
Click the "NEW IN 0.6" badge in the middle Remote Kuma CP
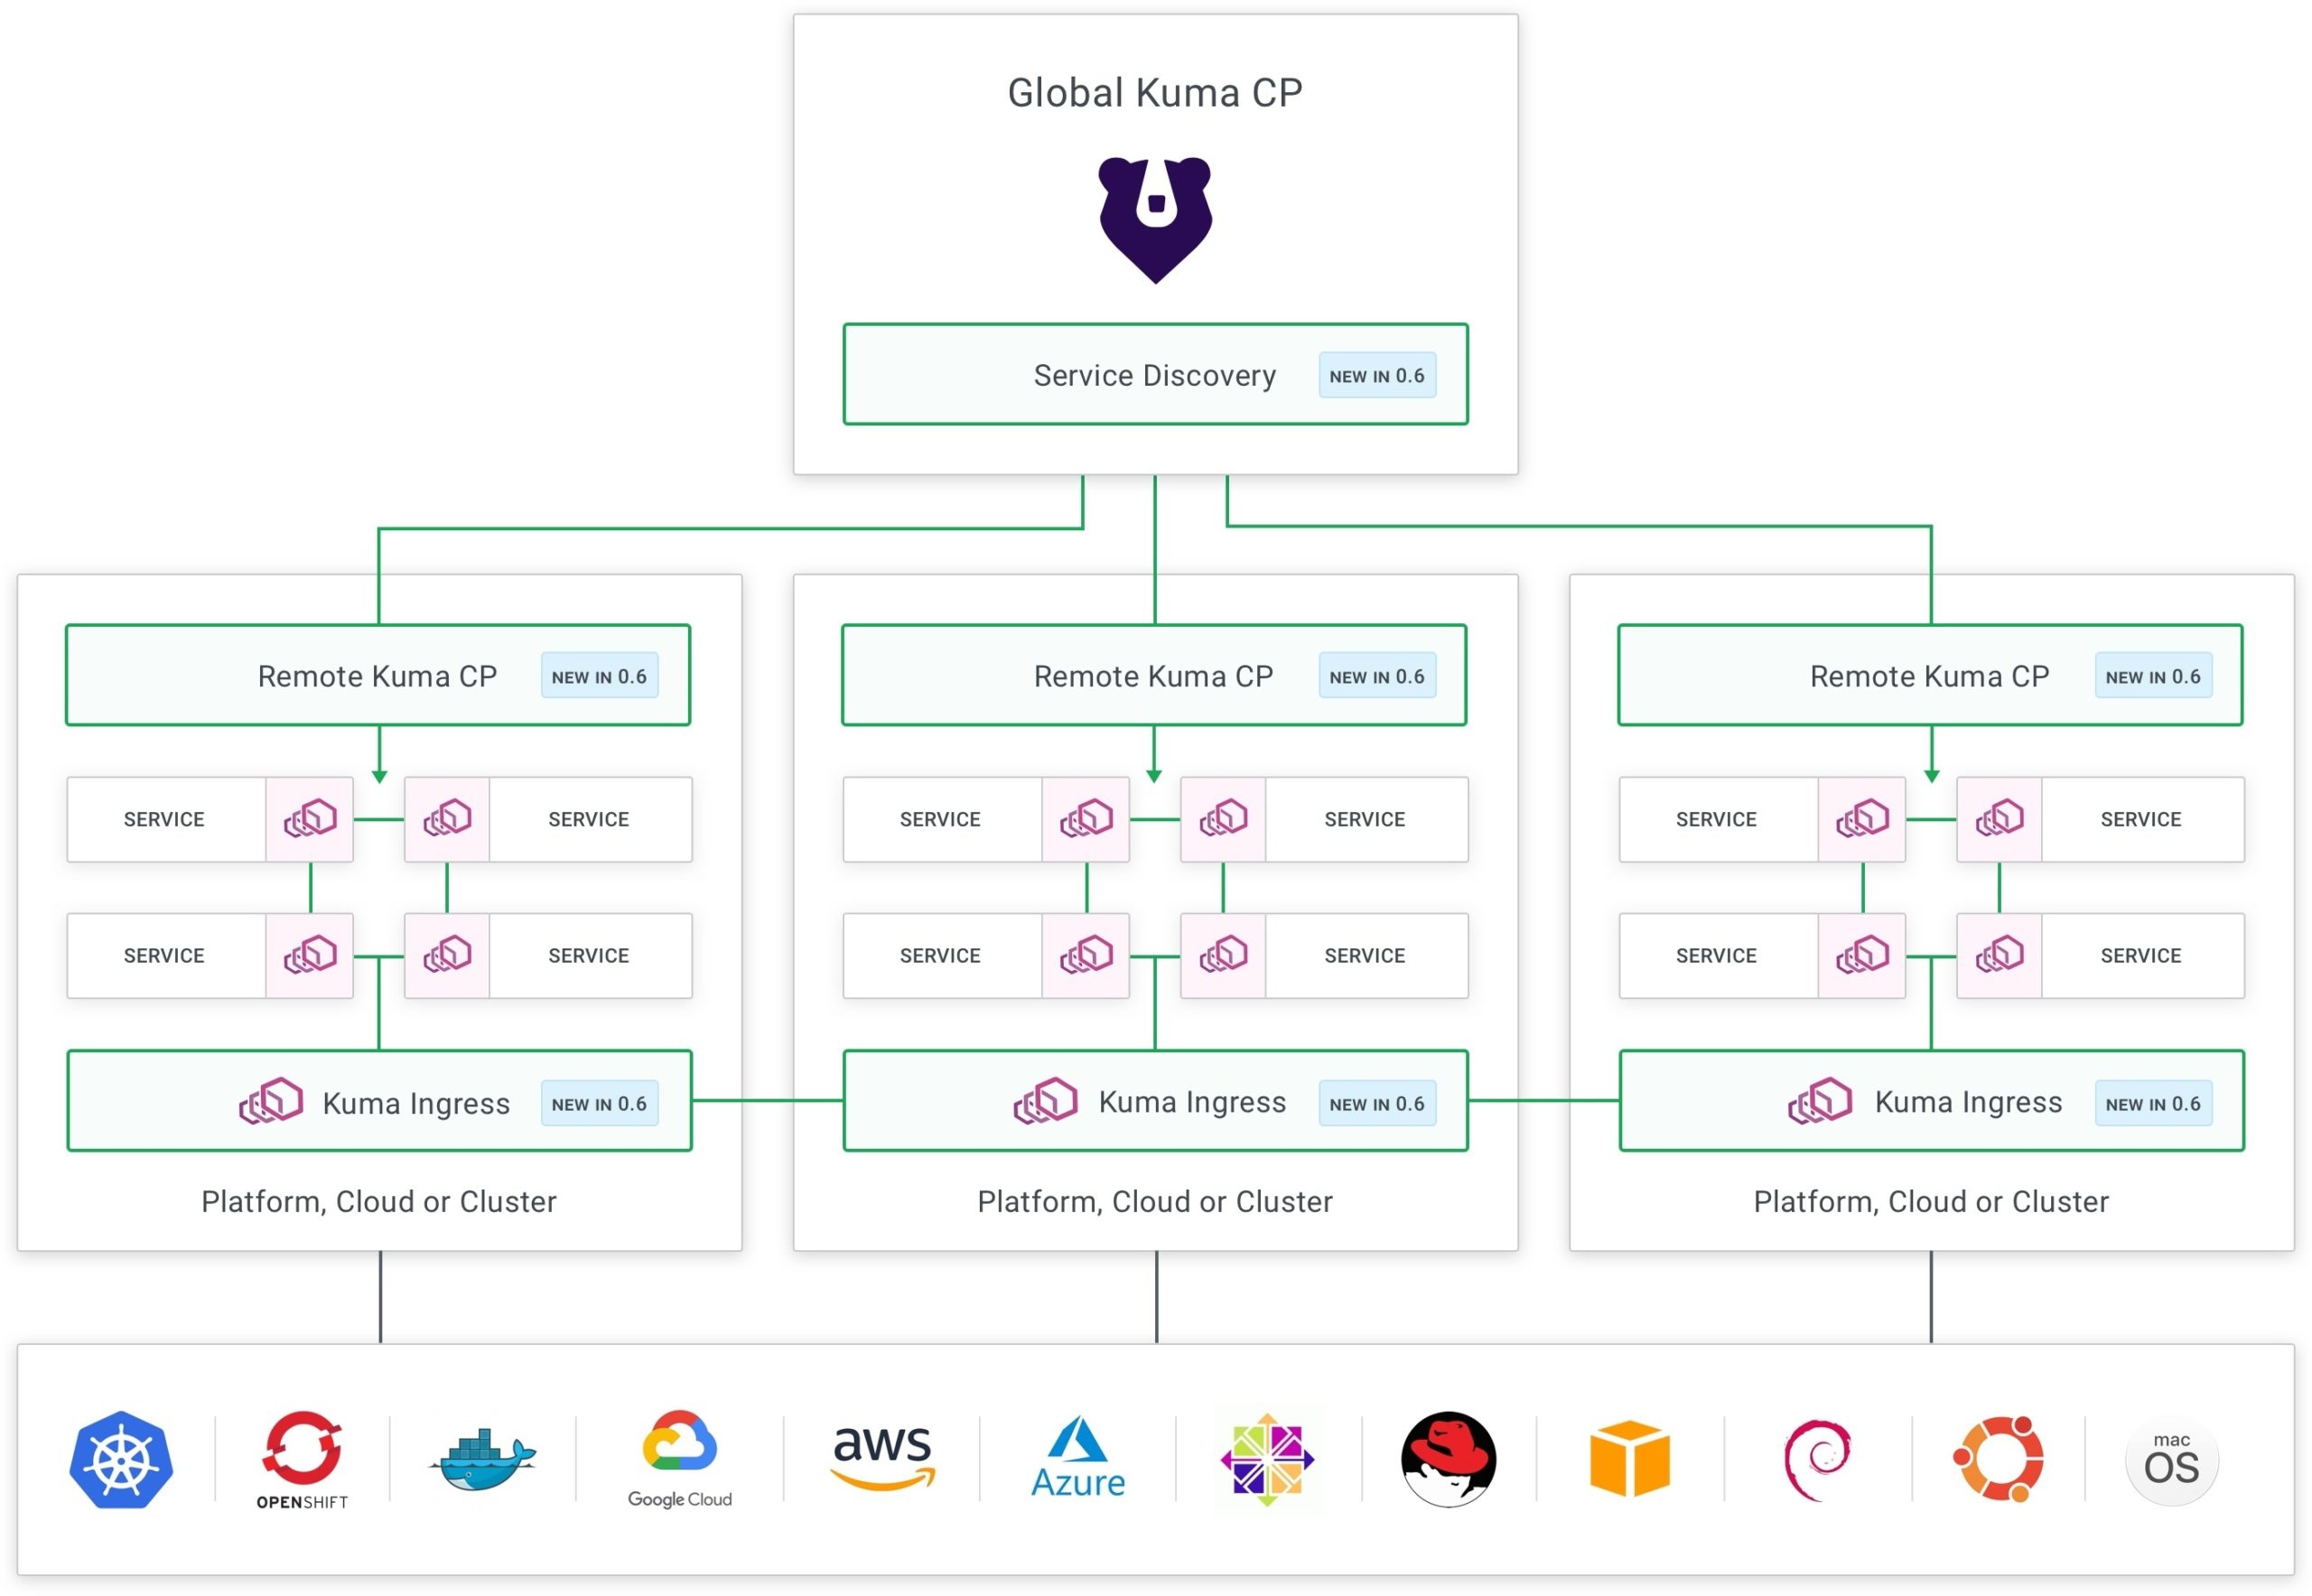[x=1377, y=676]
